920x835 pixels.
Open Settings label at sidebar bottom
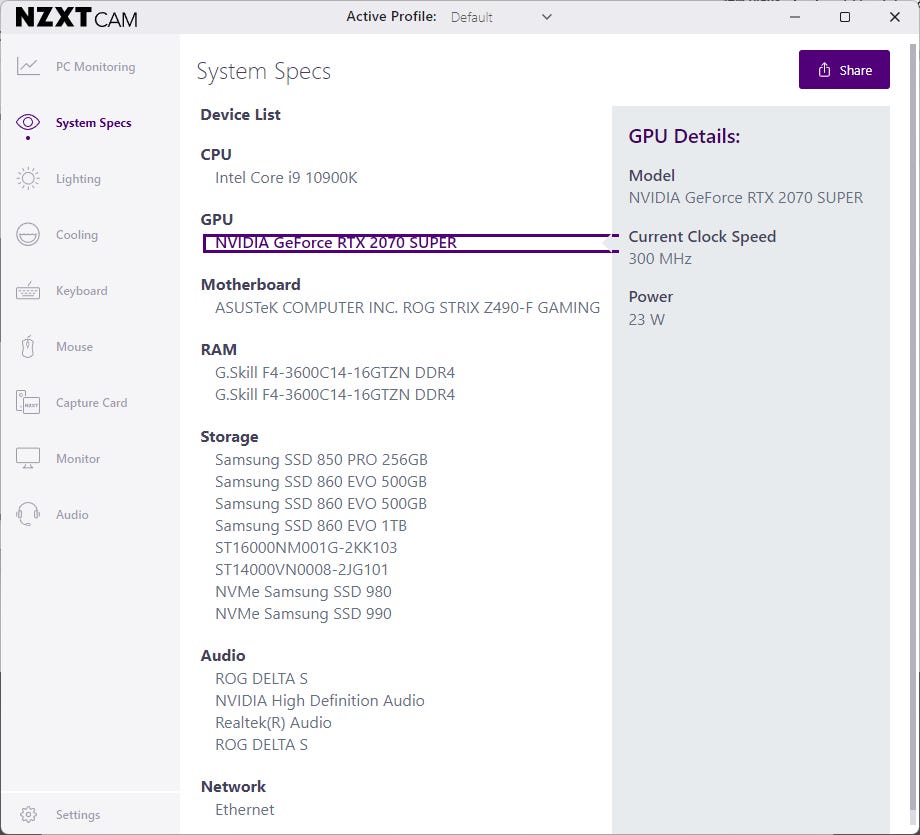pyautogui.click(x=78, y=814)
